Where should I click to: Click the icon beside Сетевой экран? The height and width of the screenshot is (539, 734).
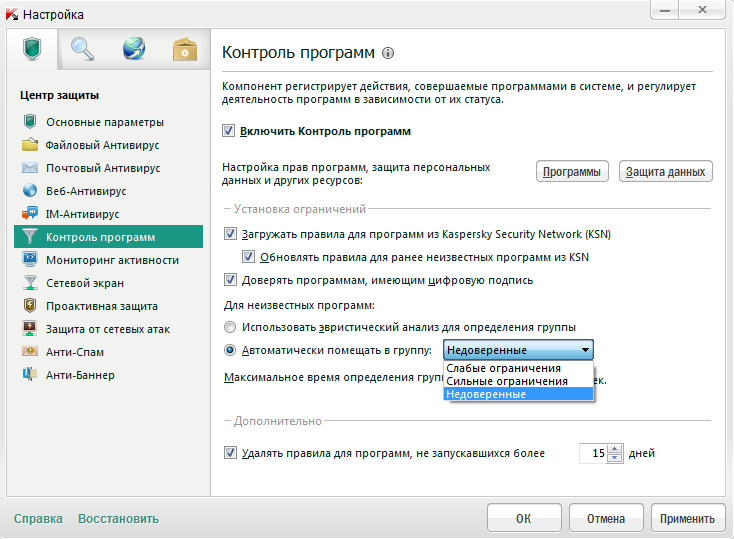(x=30, y=282)
